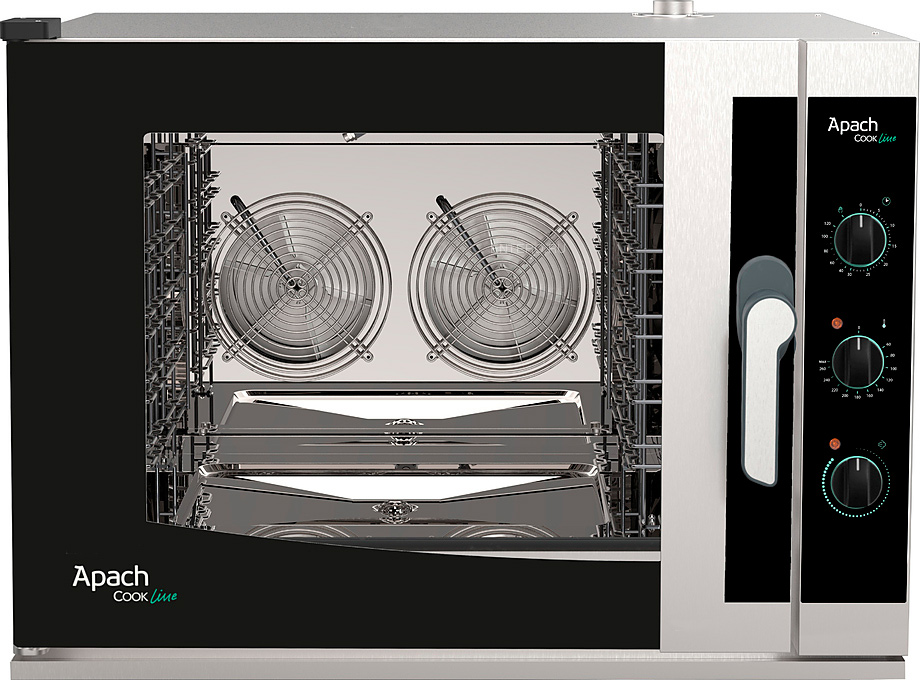Screen dimensions: 920x680
Task: Click the clock icon above timer knob
Action: point(885,202)
